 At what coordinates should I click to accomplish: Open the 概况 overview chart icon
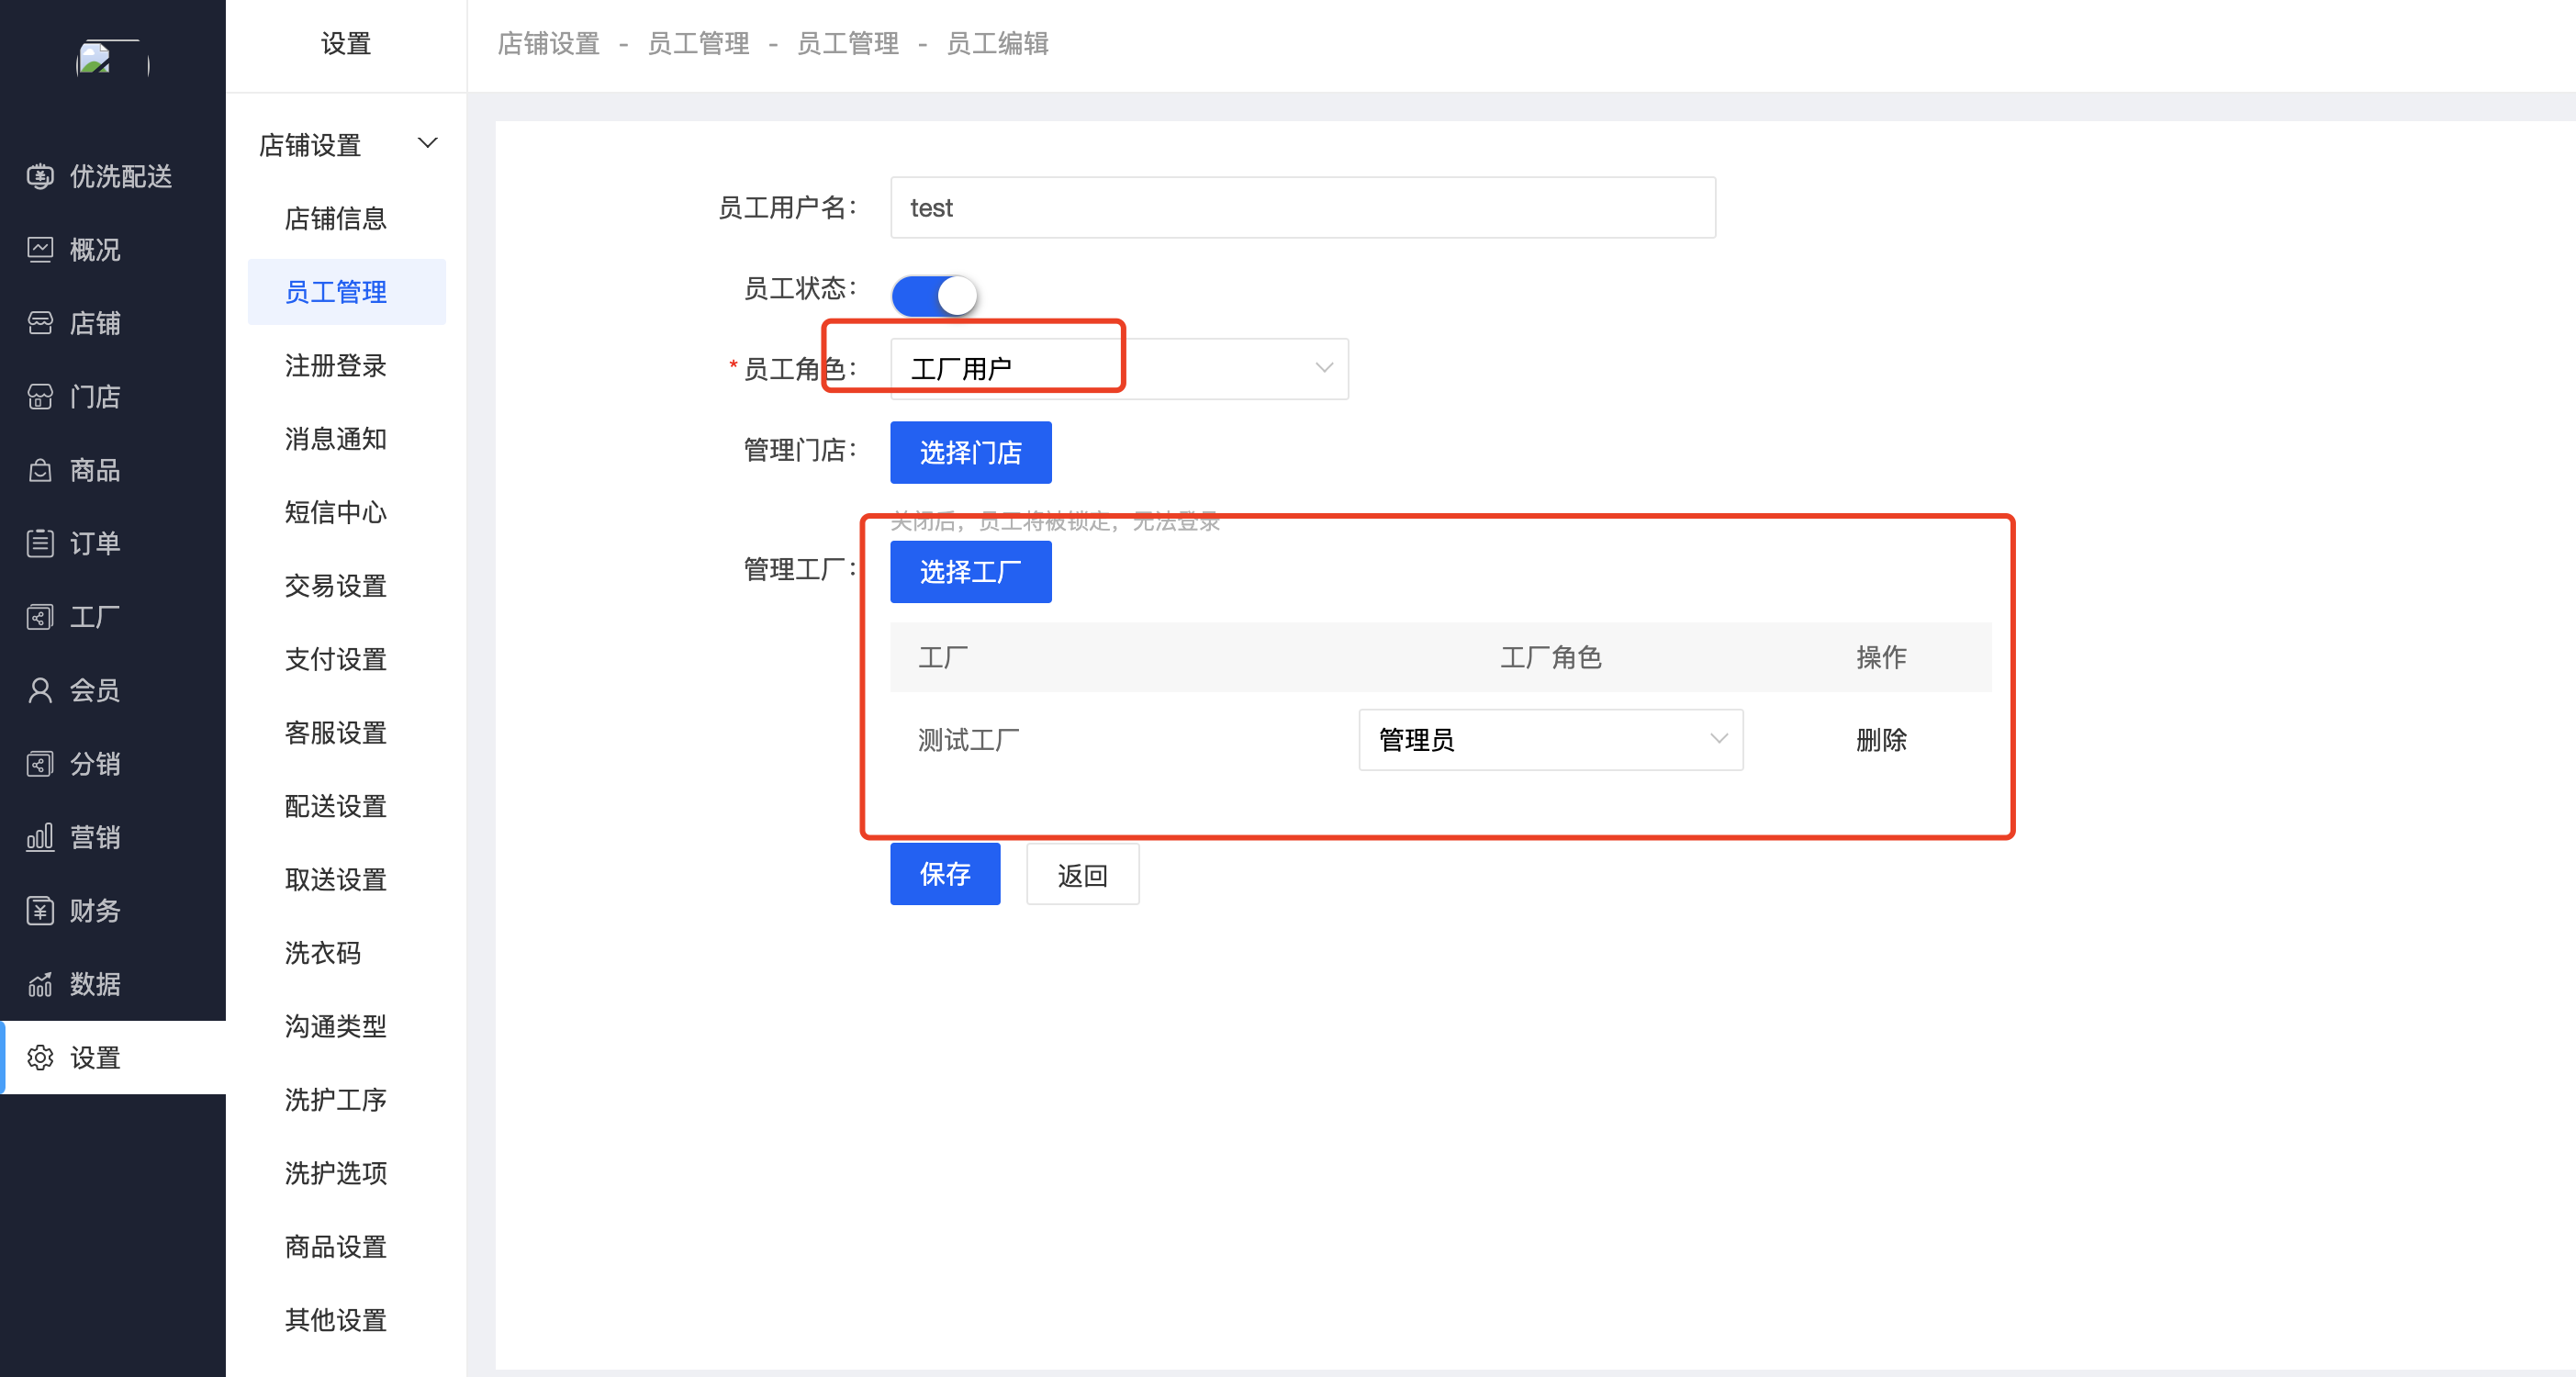tap(40, 249)
